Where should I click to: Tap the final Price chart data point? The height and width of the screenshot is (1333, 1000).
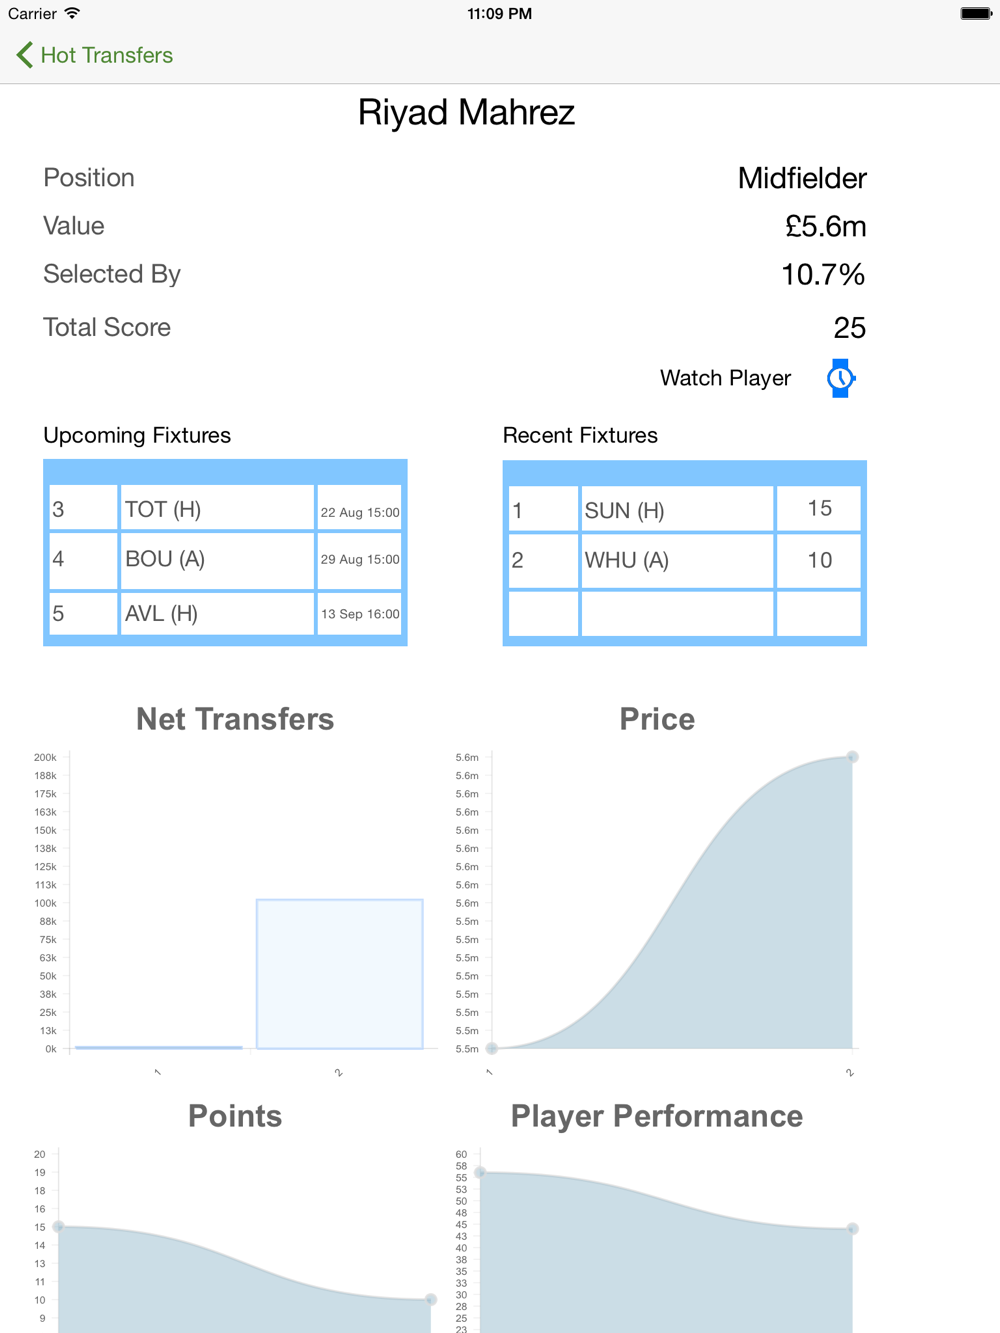[x=853, y=757]
